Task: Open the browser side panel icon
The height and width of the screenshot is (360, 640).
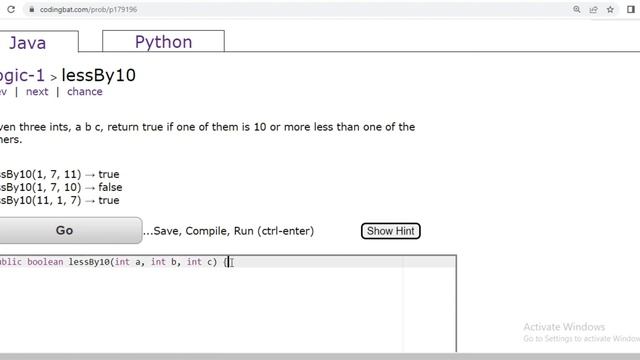Action: coord(631,9)
